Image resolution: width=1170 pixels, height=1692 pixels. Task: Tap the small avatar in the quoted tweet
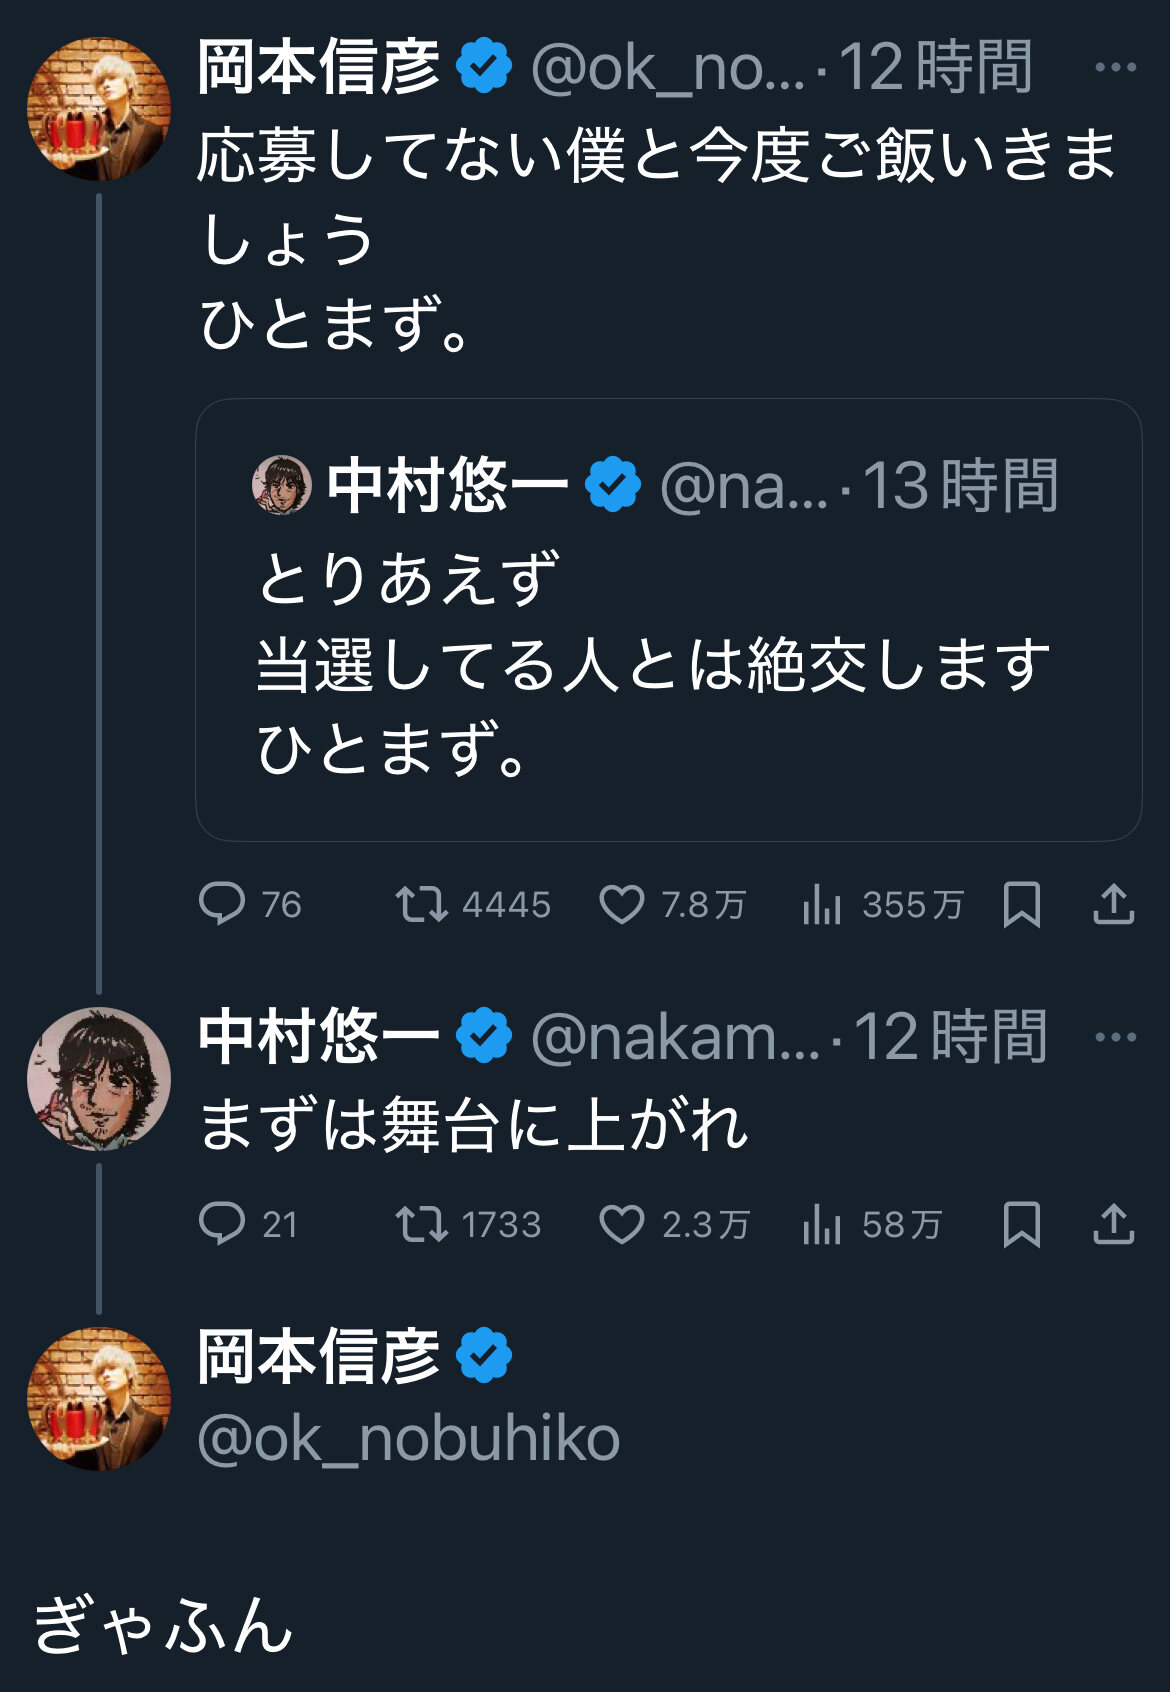(x=281, y=485)
